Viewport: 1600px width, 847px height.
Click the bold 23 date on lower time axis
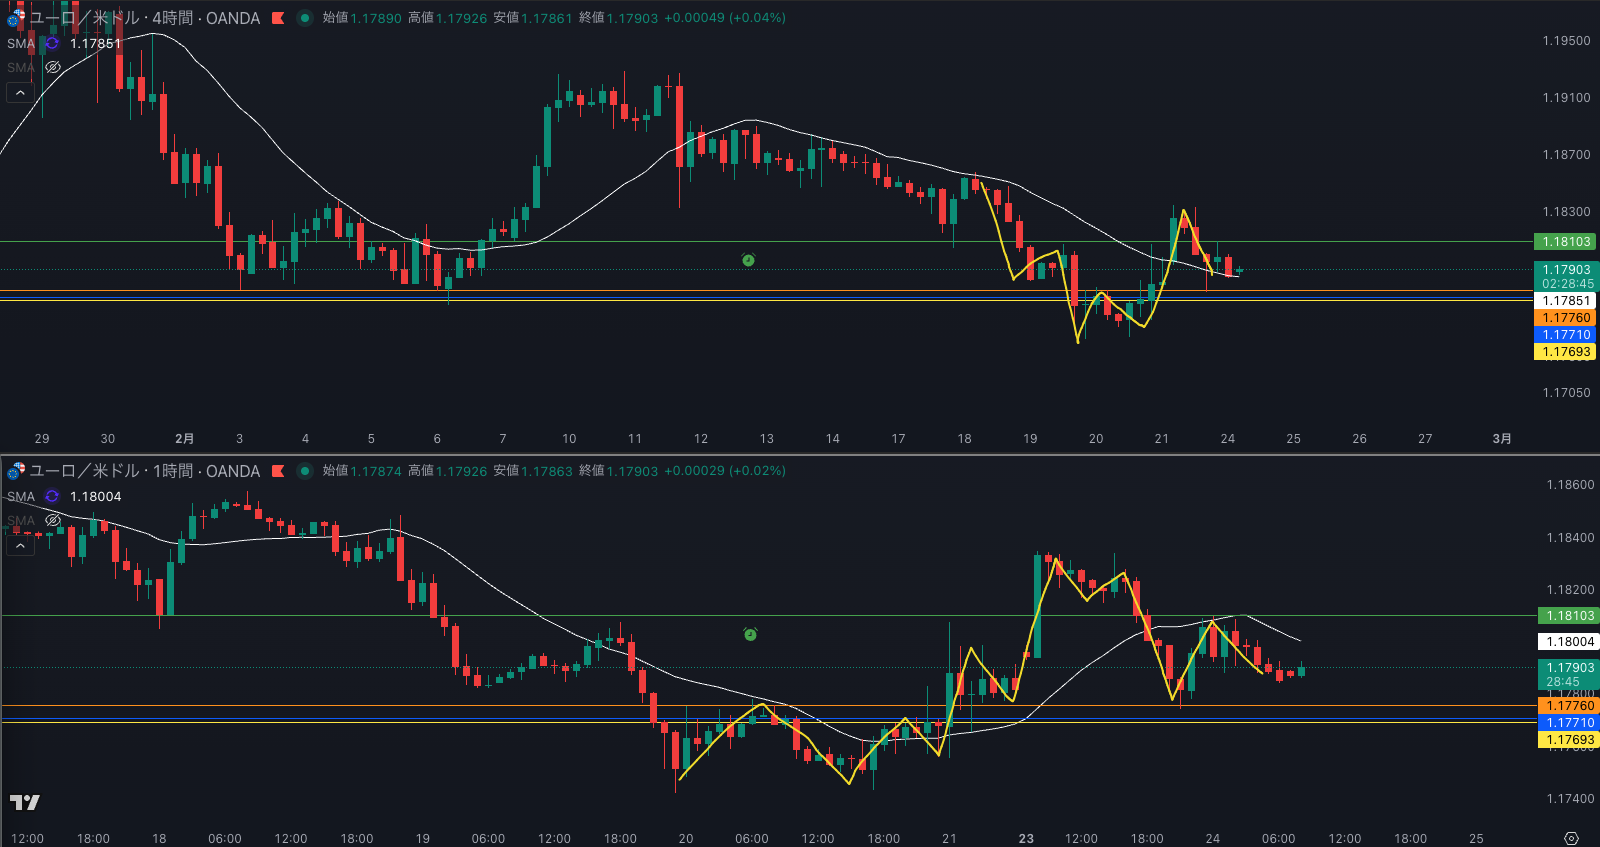[x=1026, y=838]
